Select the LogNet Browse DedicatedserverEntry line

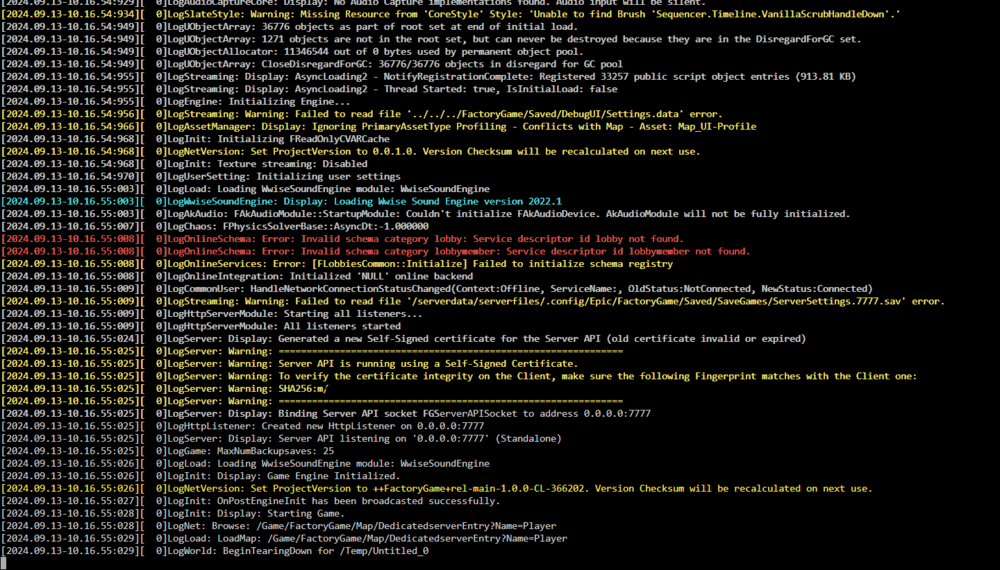click(x=279, y=526)
